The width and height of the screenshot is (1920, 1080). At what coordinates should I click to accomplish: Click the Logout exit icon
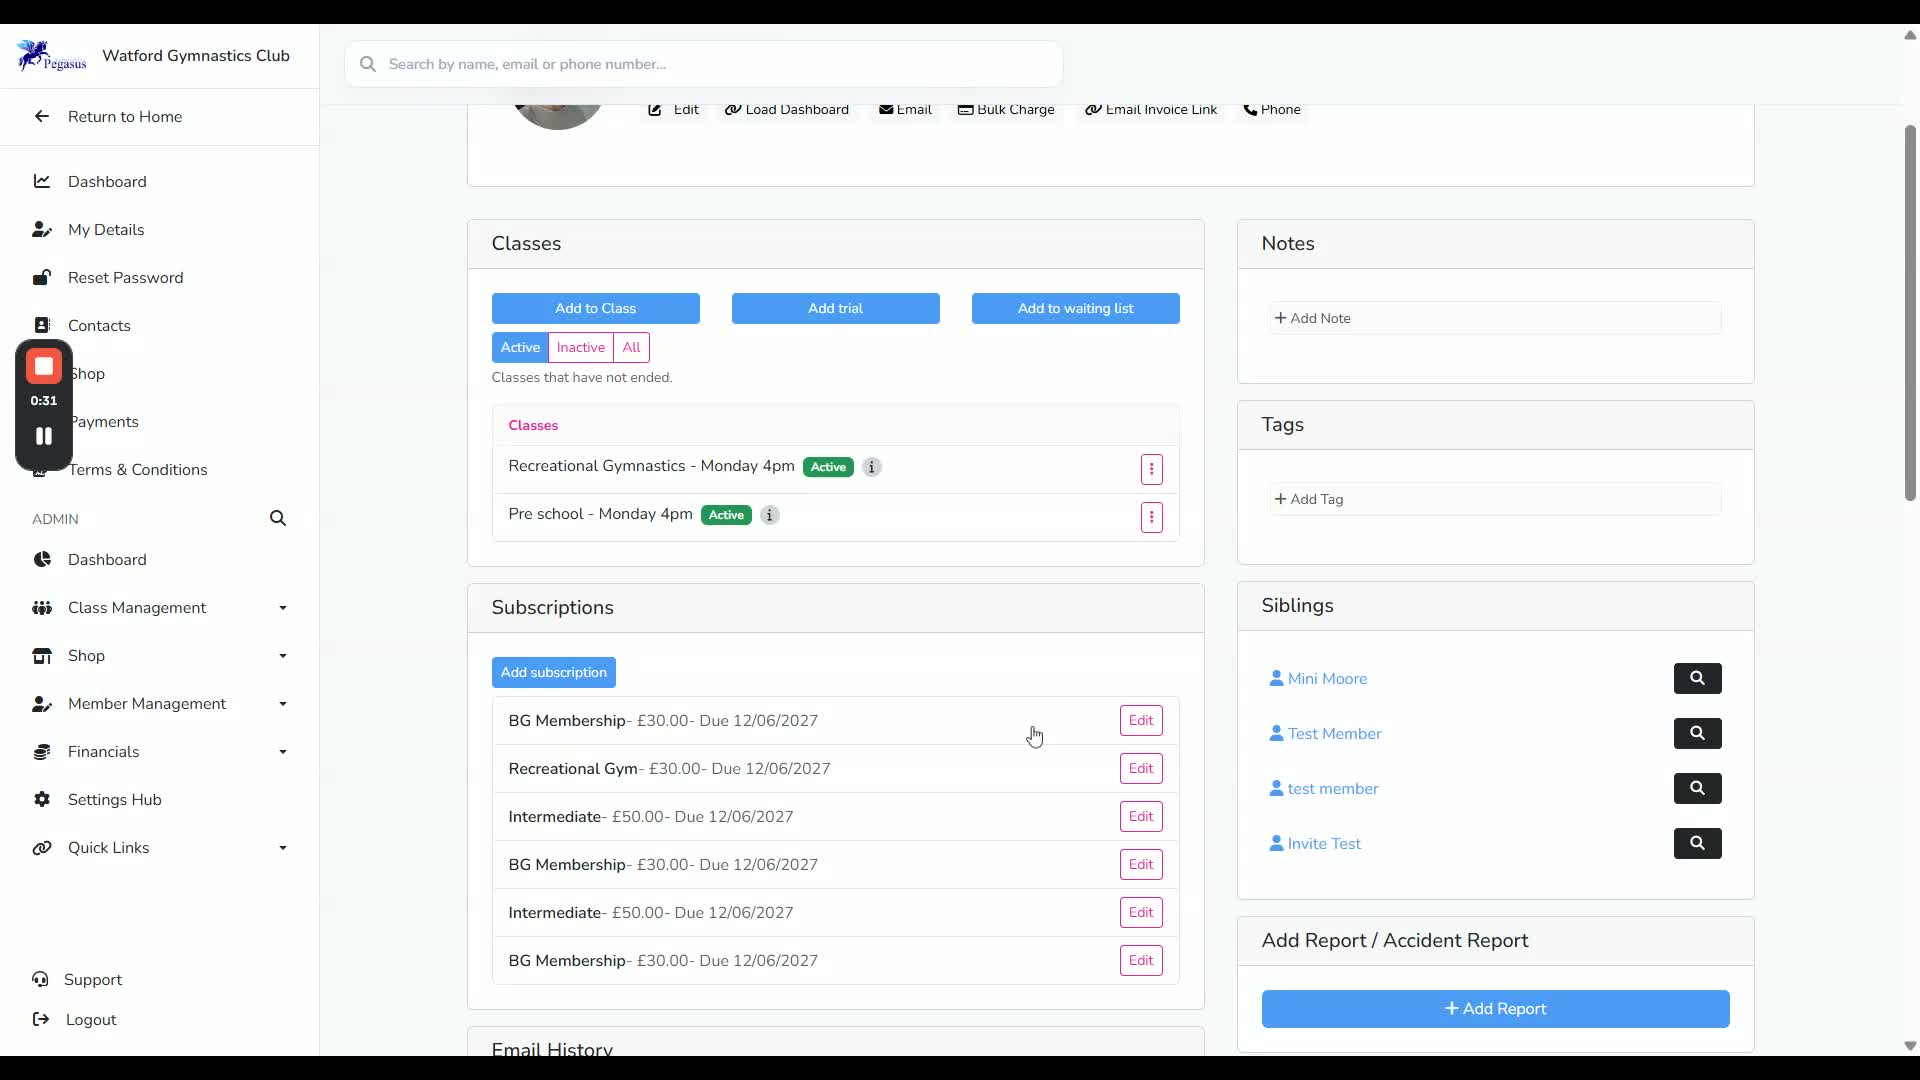[41, 1019]
